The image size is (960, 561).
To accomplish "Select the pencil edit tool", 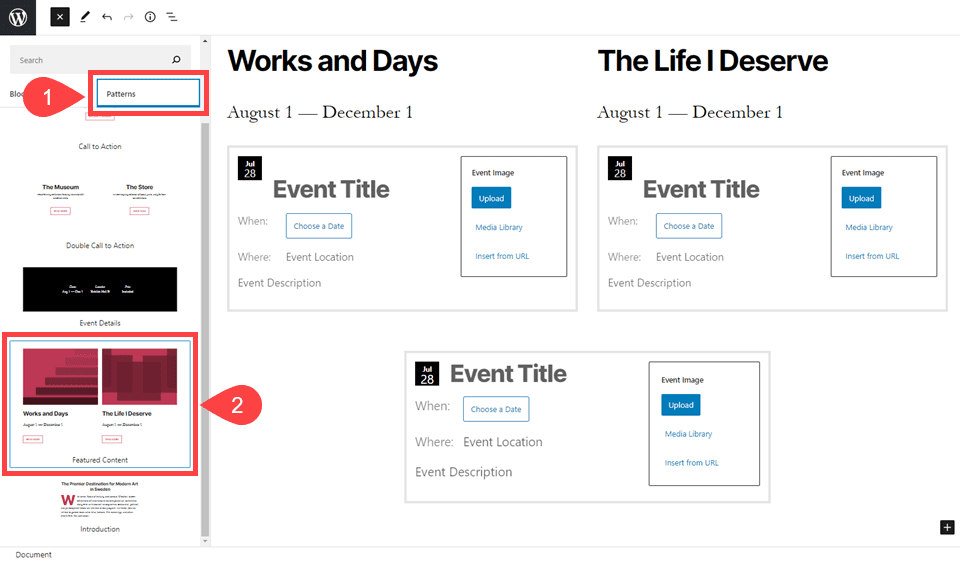I will point(85,17).
